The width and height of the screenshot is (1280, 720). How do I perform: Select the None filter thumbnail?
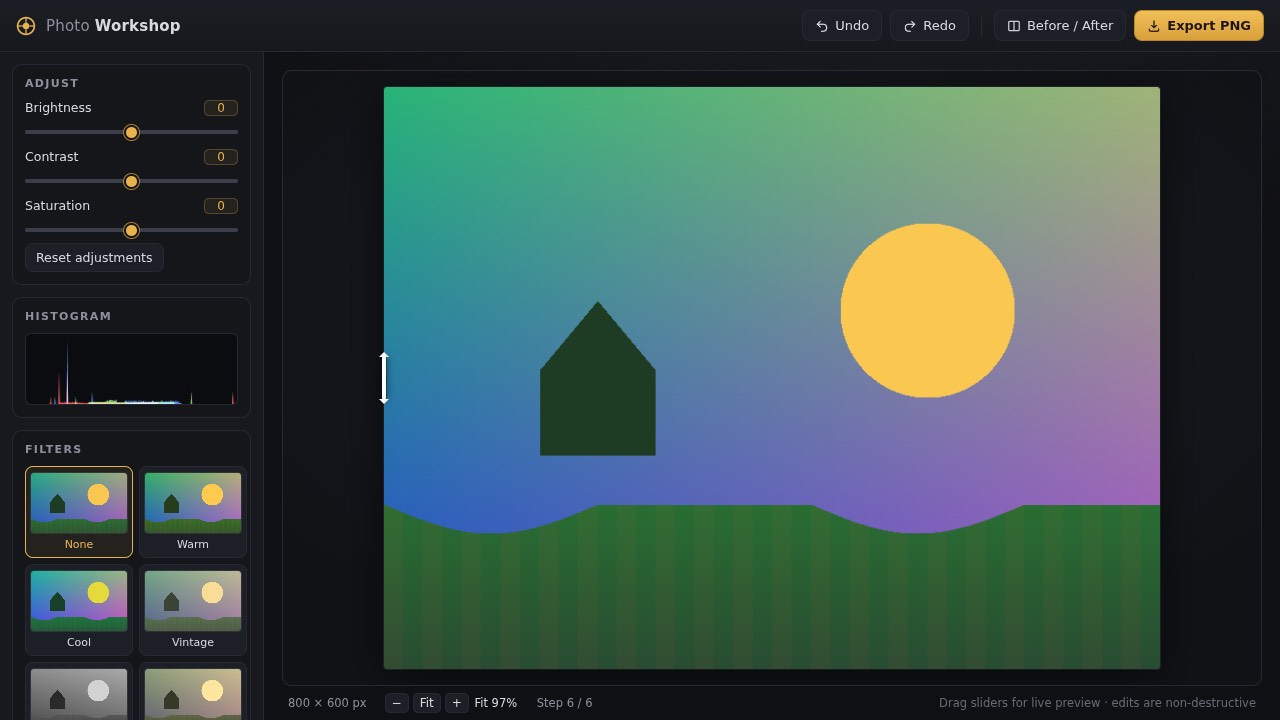tap(79, 512)
